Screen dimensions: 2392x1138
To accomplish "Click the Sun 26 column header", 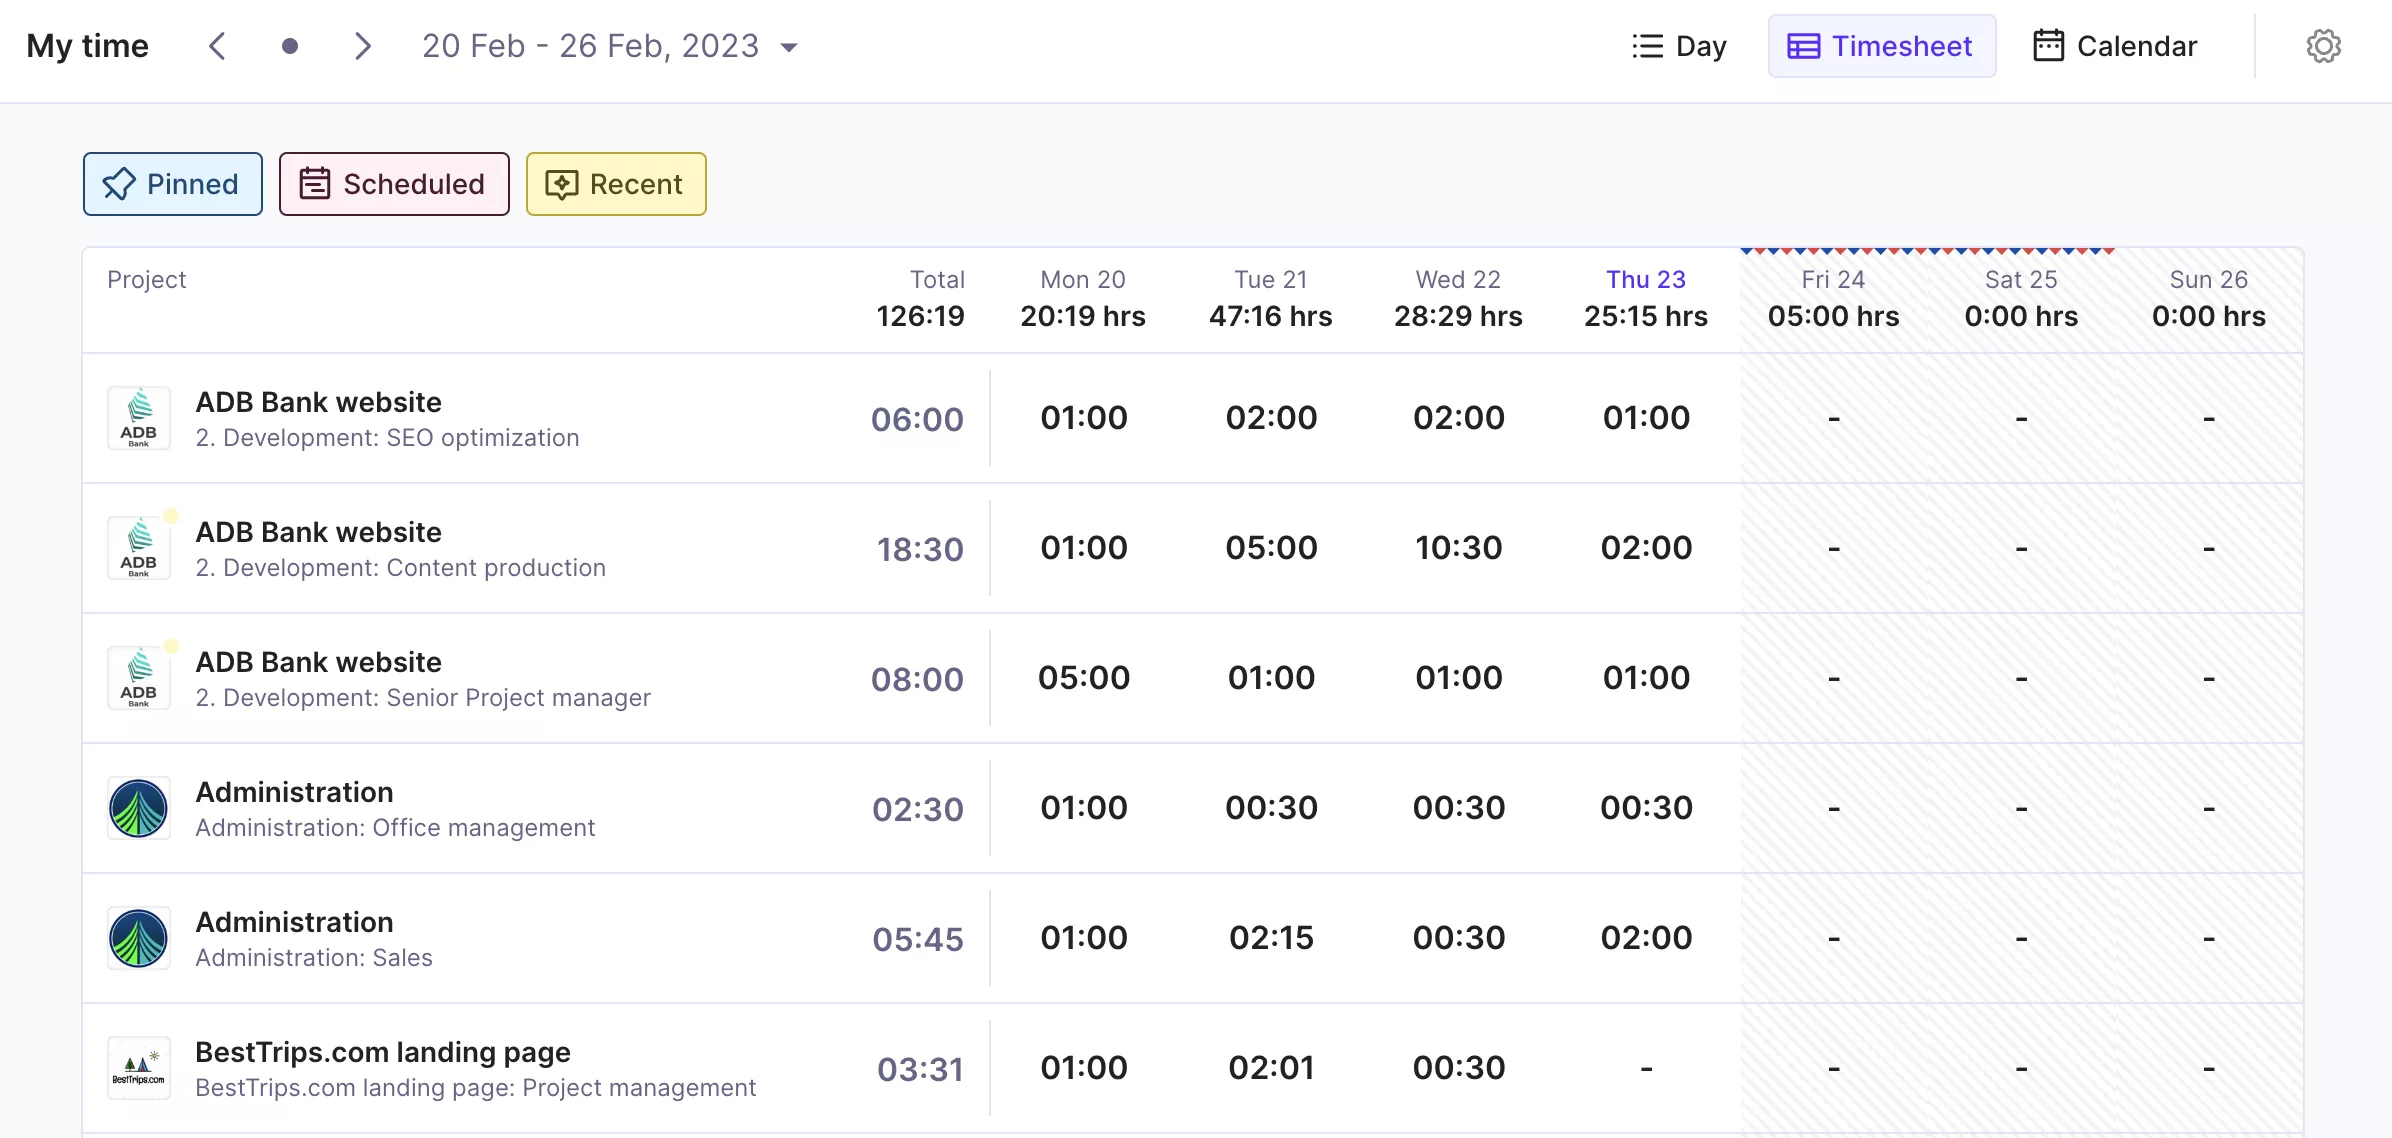I will click(2209, 299).
